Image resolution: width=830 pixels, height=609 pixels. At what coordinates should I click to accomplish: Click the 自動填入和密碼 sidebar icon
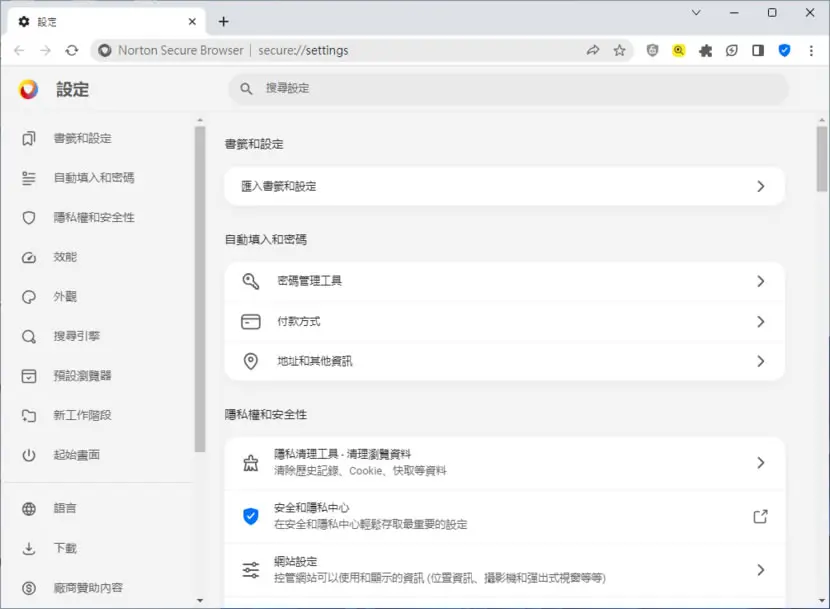29,178
